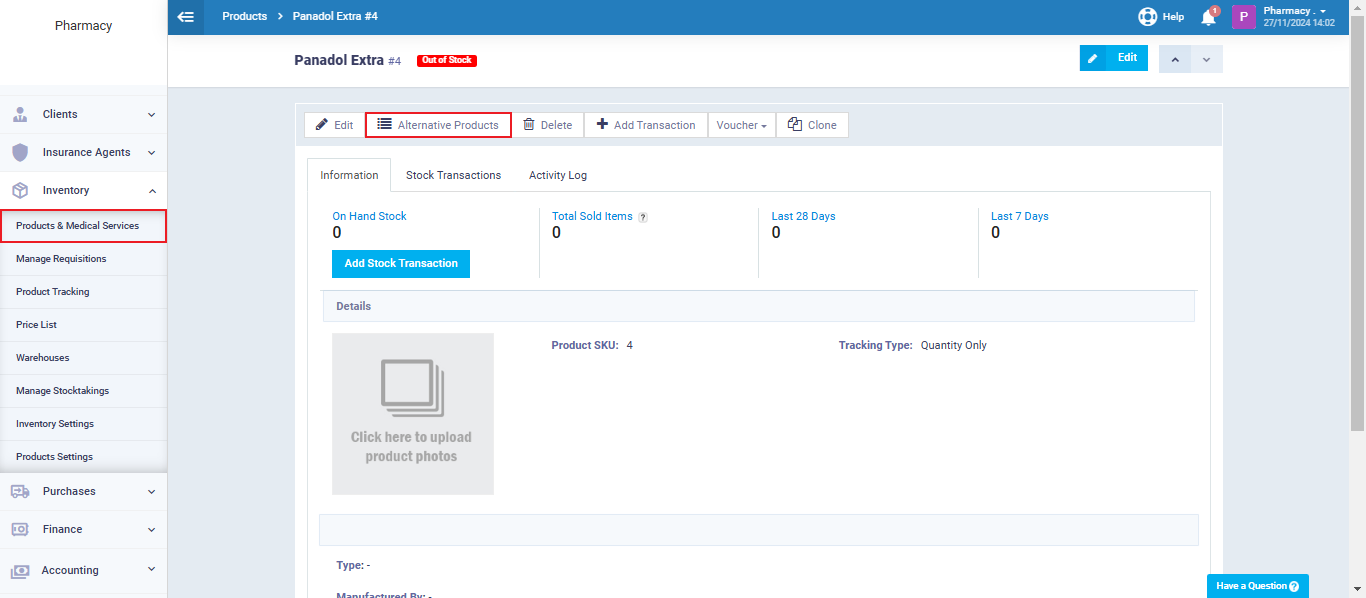Expand the Clients menu chevron
1366x598 pixels.
[151, 114]
